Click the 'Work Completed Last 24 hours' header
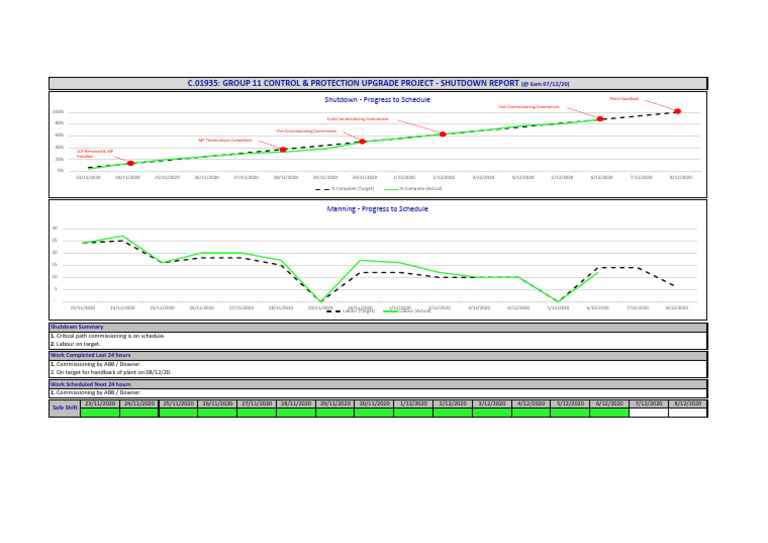The height and width of the screenshot is (543, 768). coord(378,355)
